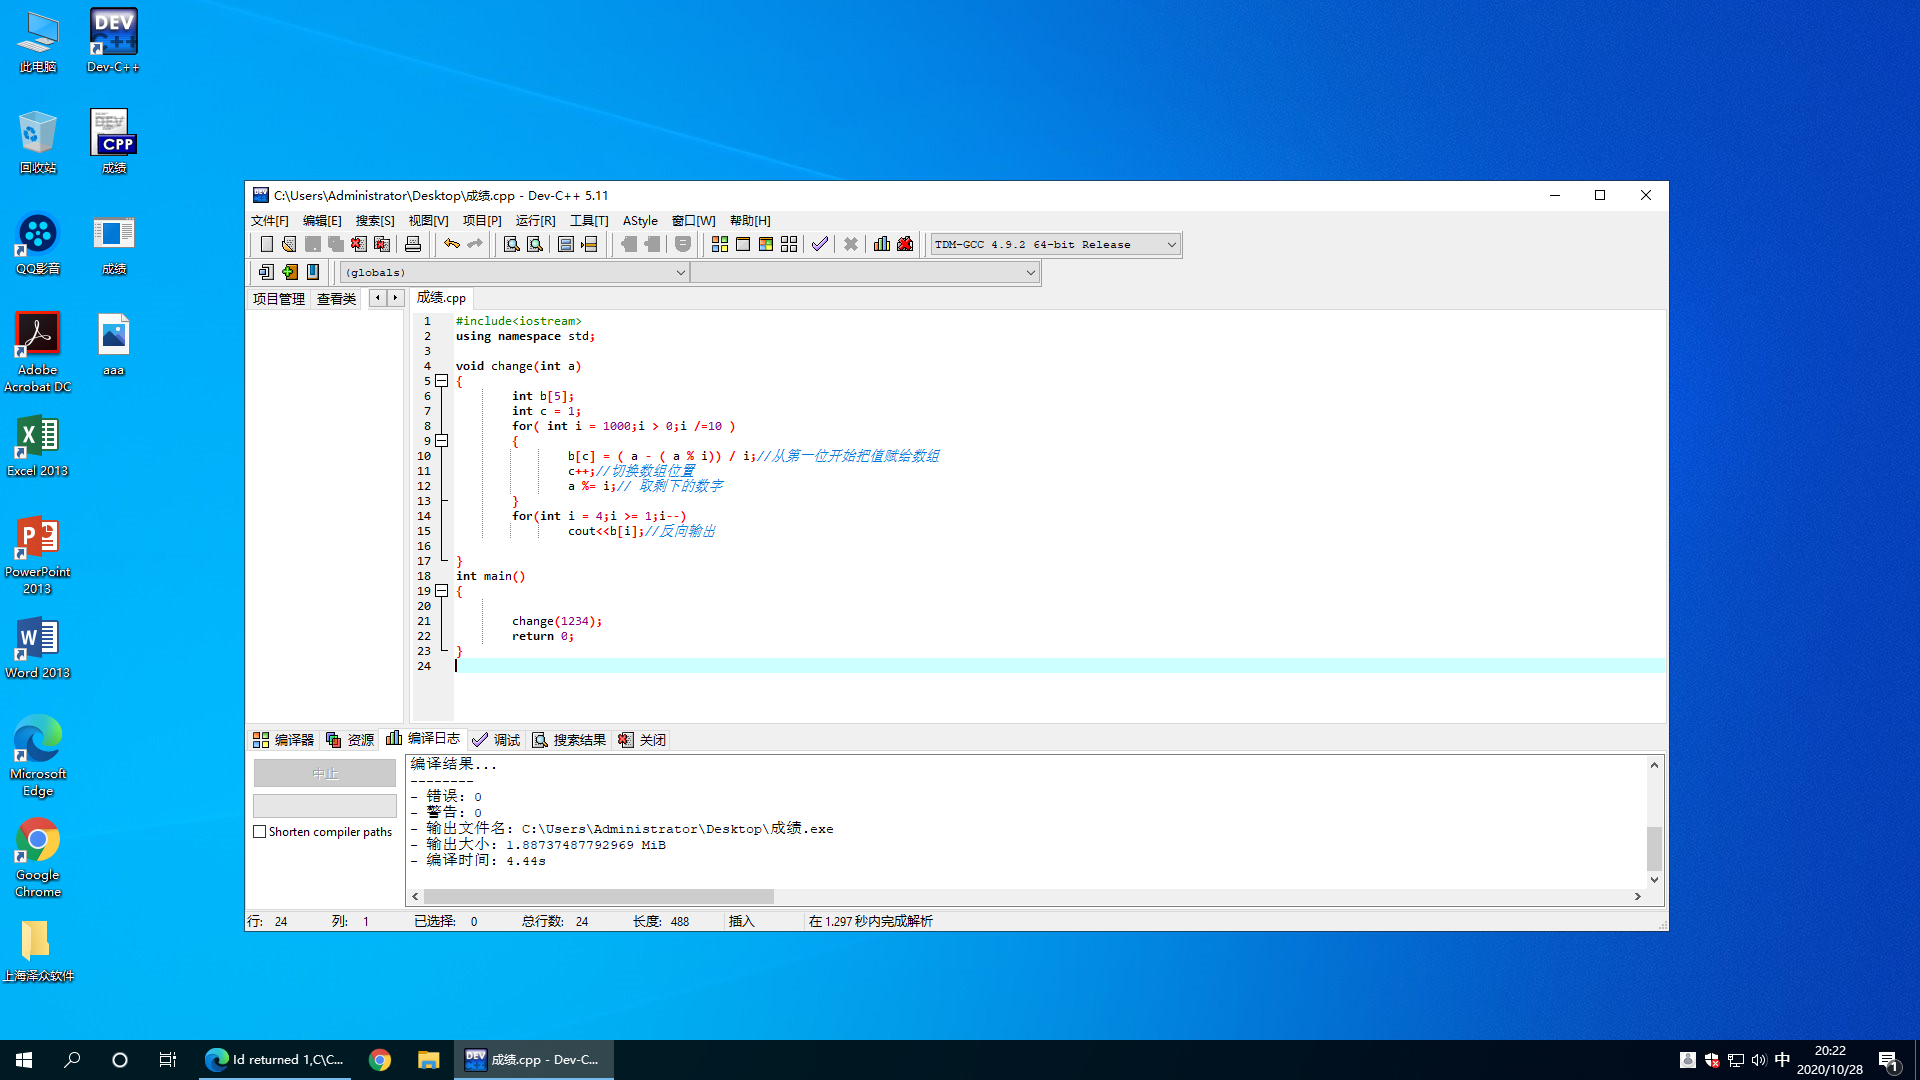Open File Explorer from taskbar
Screen dimensions: 1920x1080
(429, 1060)
